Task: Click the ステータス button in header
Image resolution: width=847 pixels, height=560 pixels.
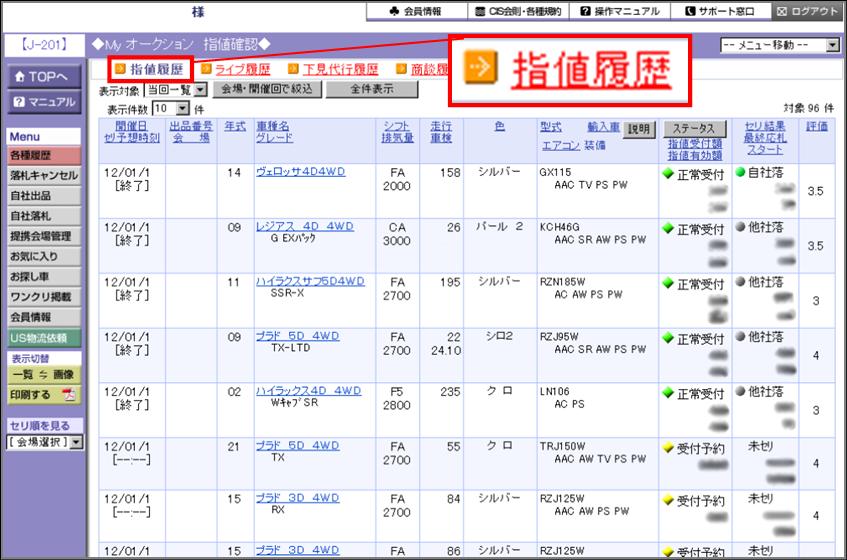Action: point(694,129)
